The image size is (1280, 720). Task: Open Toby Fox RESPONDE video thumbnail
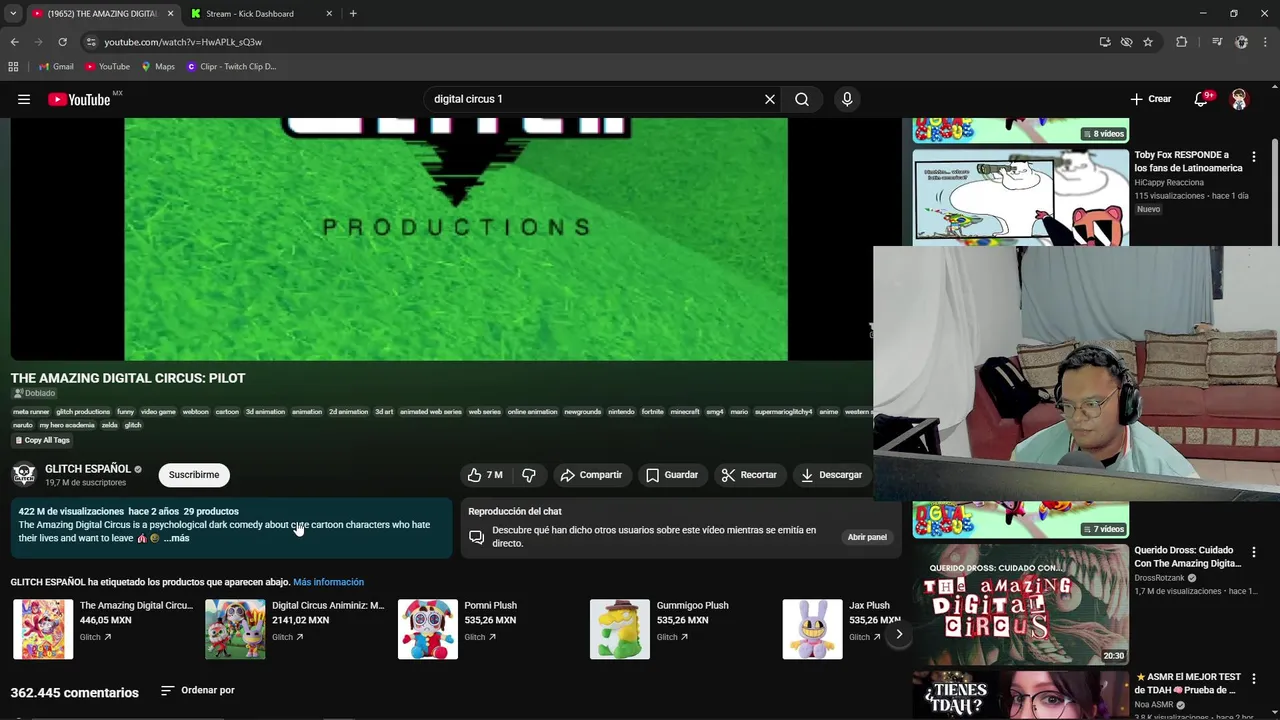coord(1020,197)
